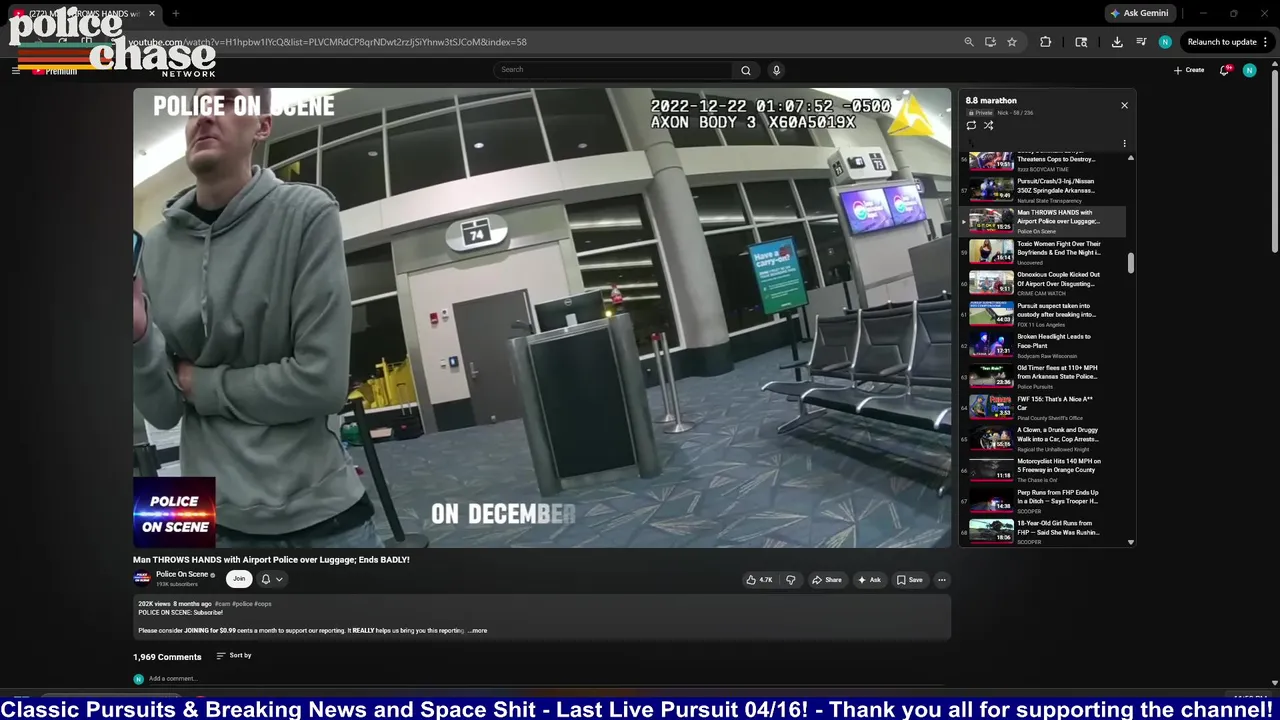Bookmark this page with the star icon

coord(1012,42)
